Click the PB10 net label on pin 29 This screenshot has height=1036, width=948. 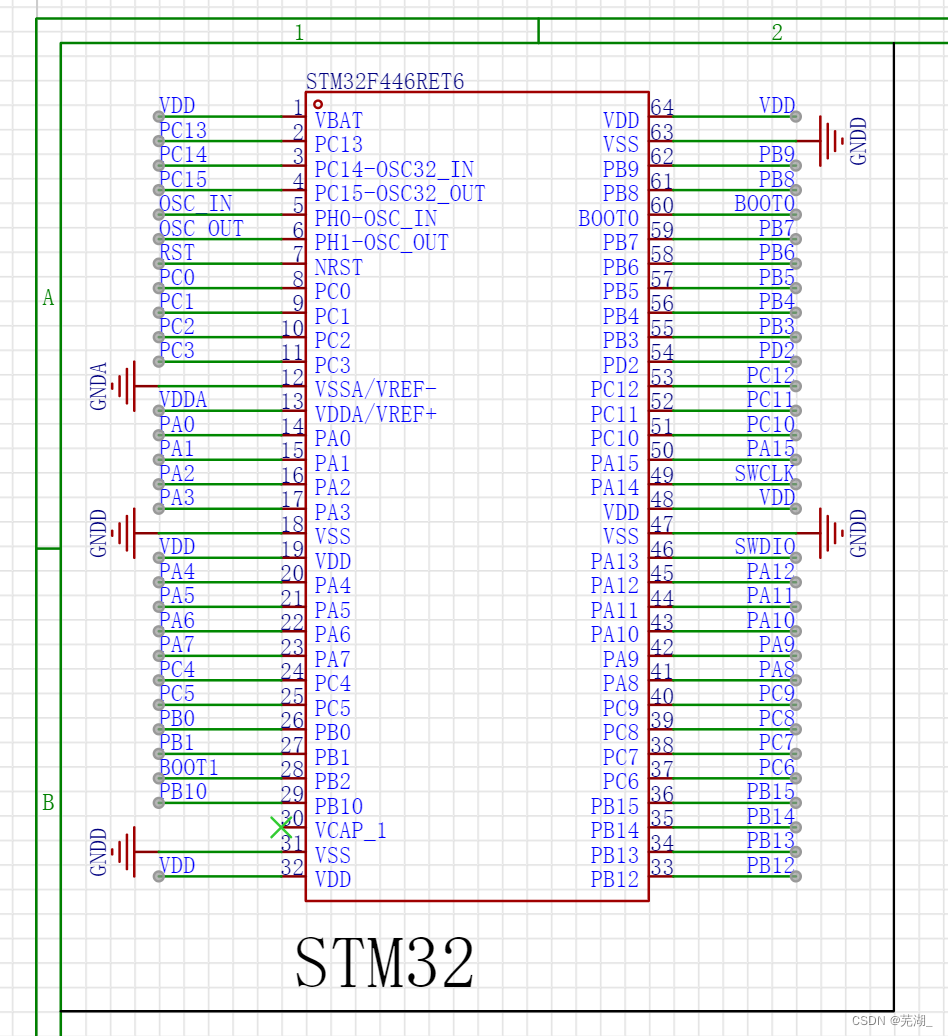pos(183,791)
